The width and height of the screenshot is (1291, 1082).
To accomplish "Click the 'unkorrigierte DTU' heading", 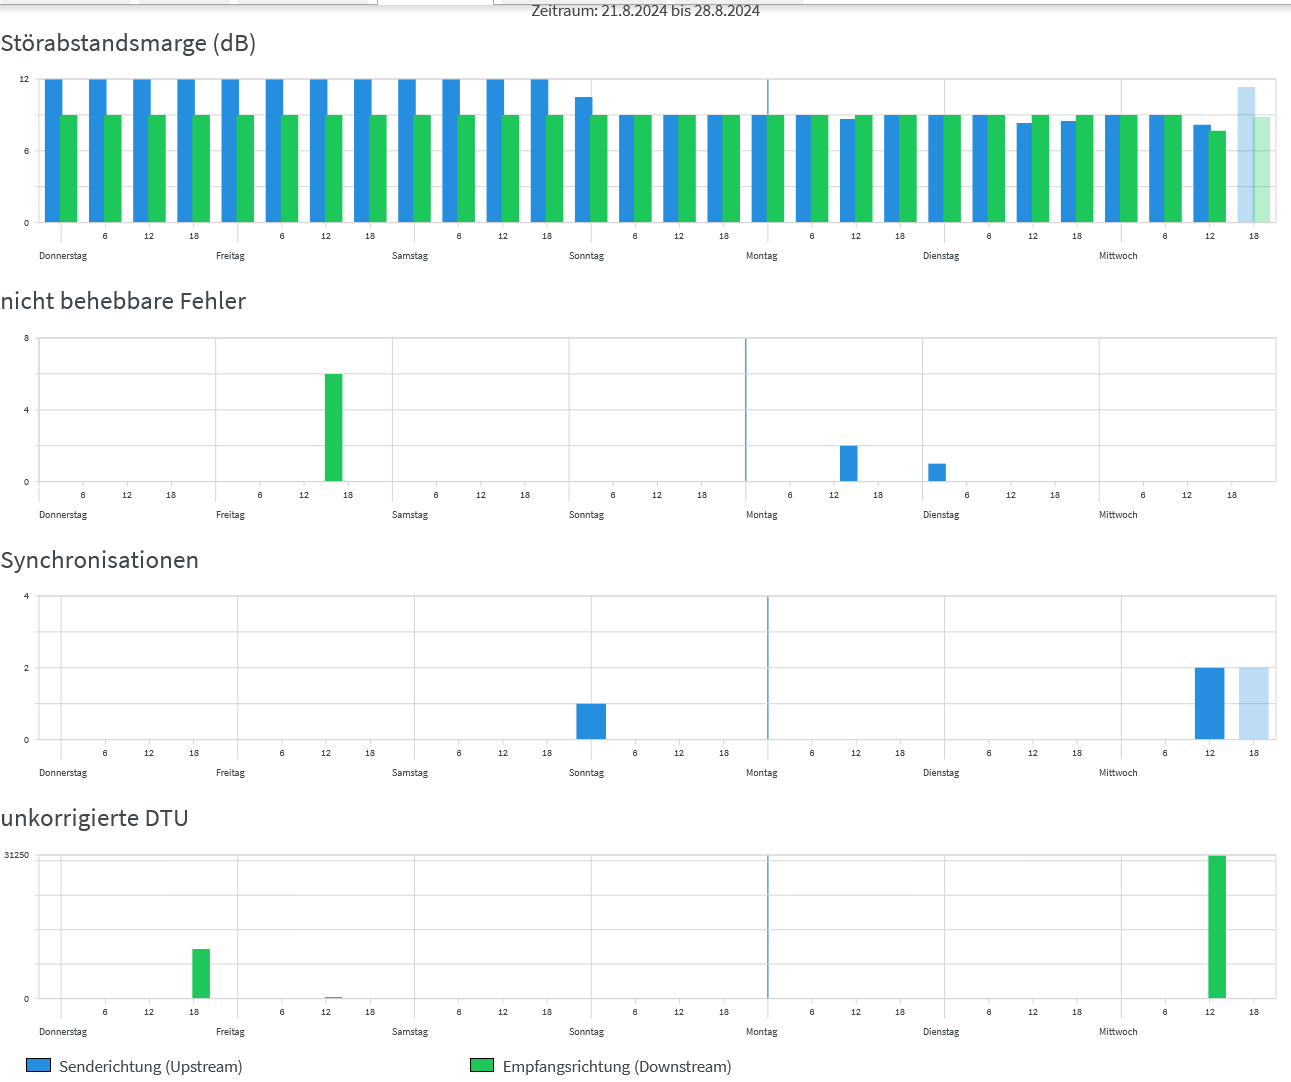I will pyautogui.click(x=94, y=818).
